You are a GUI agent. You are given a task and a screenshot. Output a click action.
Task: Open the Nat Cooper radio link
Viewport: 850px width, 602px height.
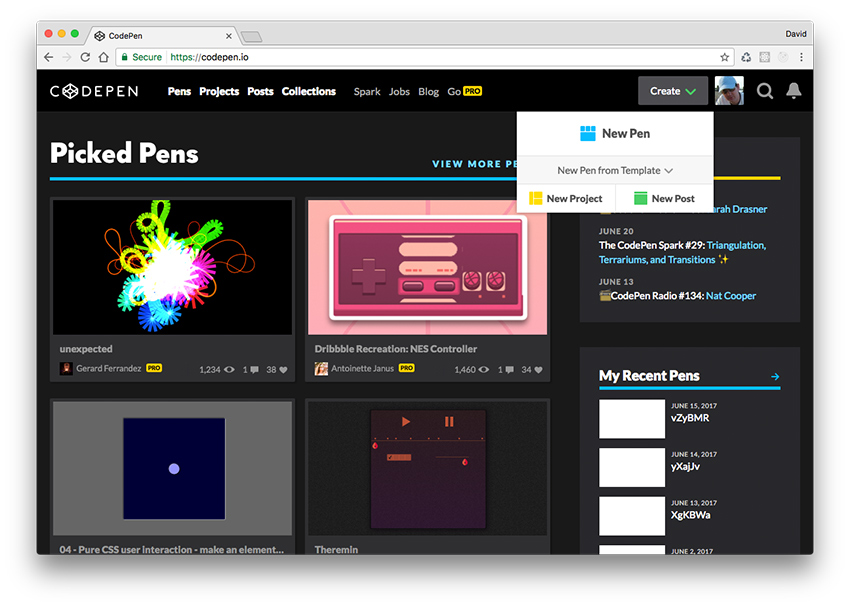click(731, 296)
